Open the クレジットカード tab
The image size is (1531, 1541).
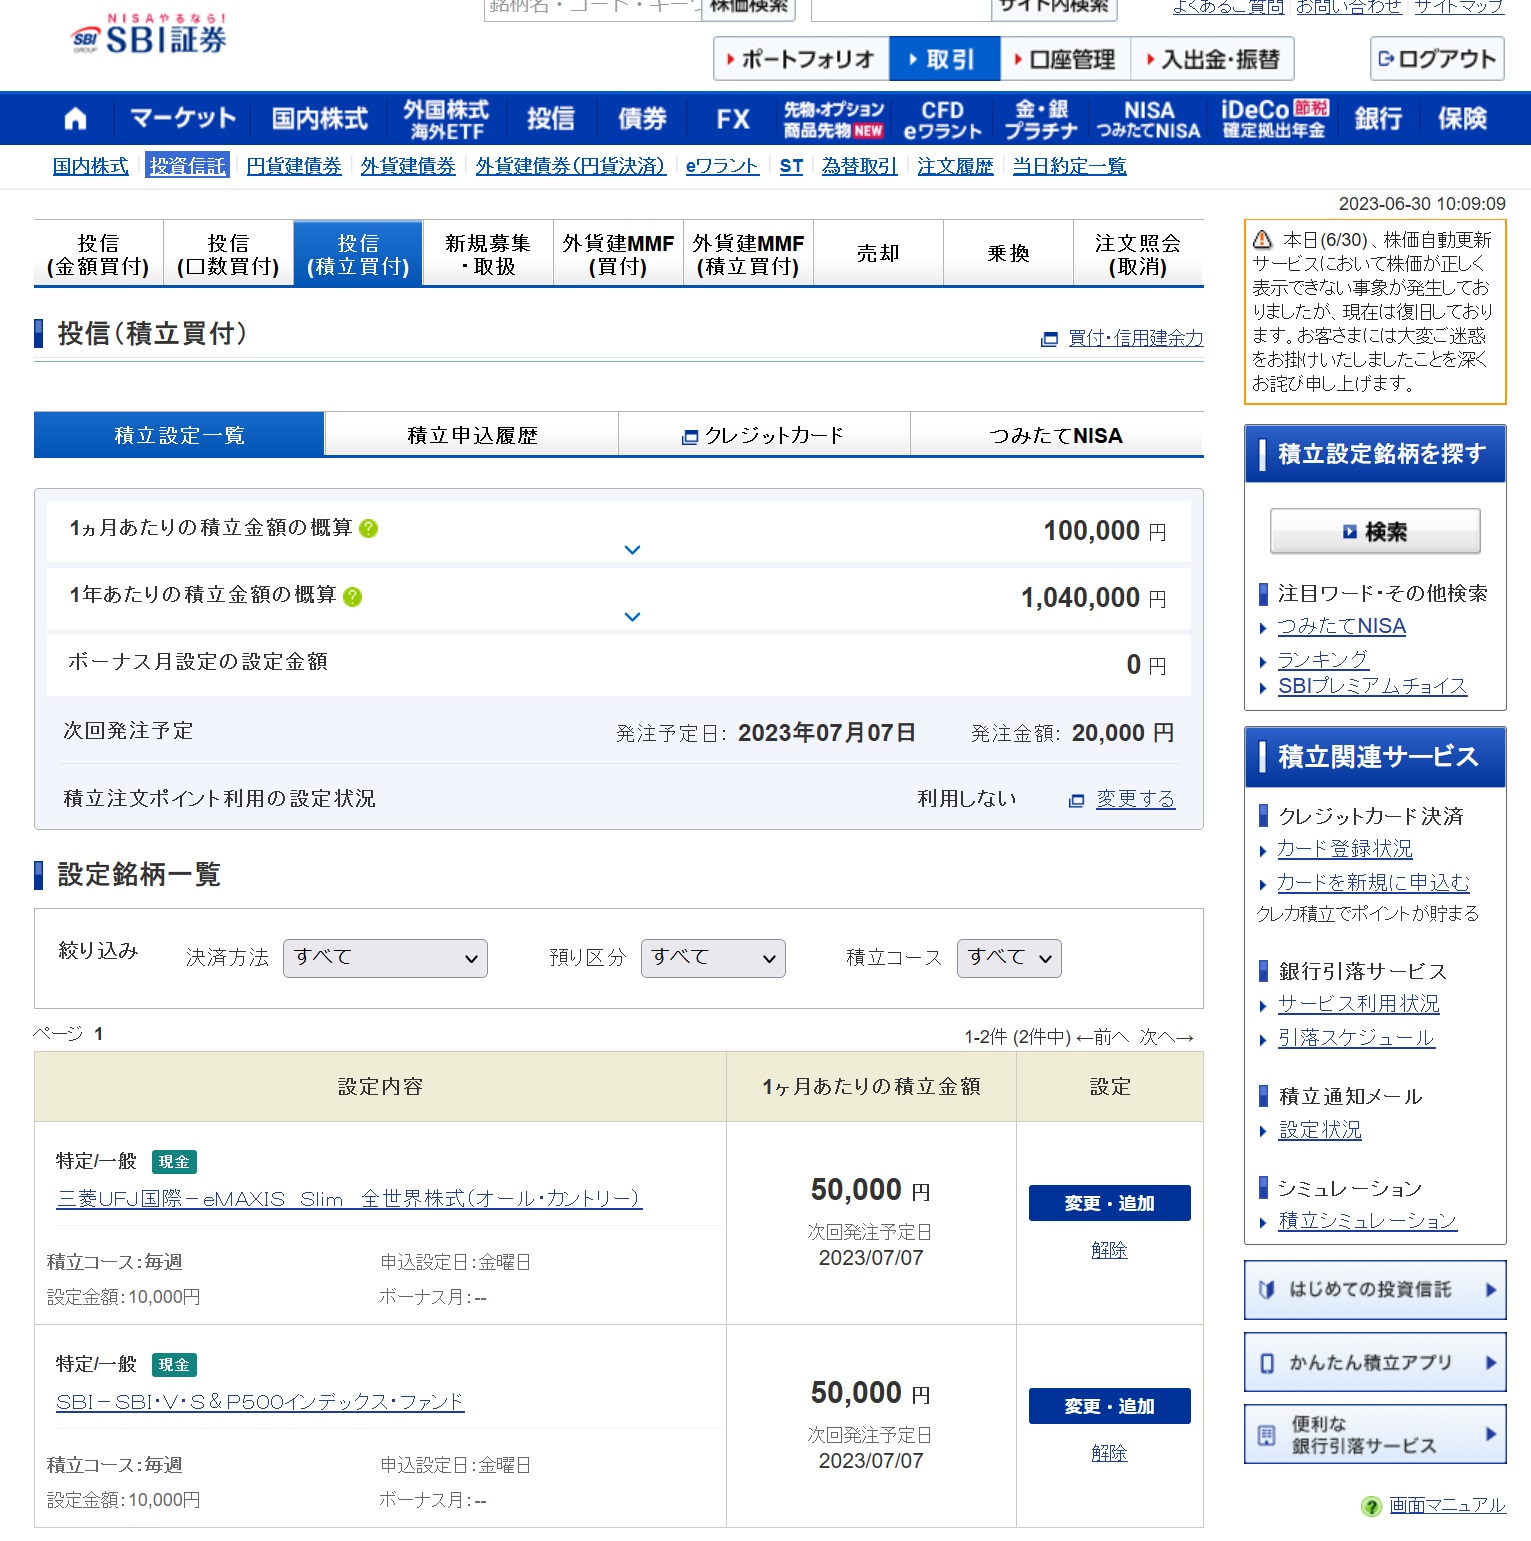click(x=764, y=435)
